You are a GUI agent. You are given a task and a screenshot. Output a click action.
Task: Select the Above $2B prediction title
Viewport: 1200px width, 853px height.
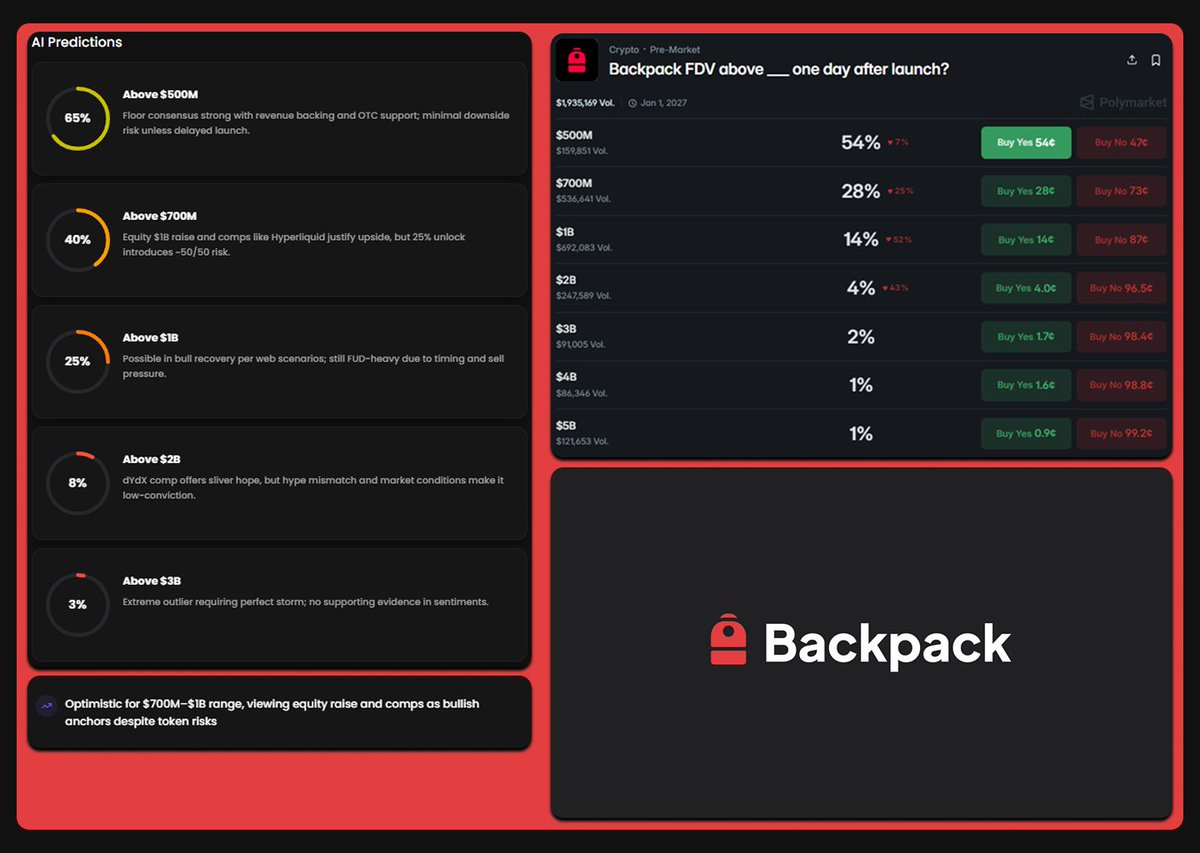[x=152, y=459]
